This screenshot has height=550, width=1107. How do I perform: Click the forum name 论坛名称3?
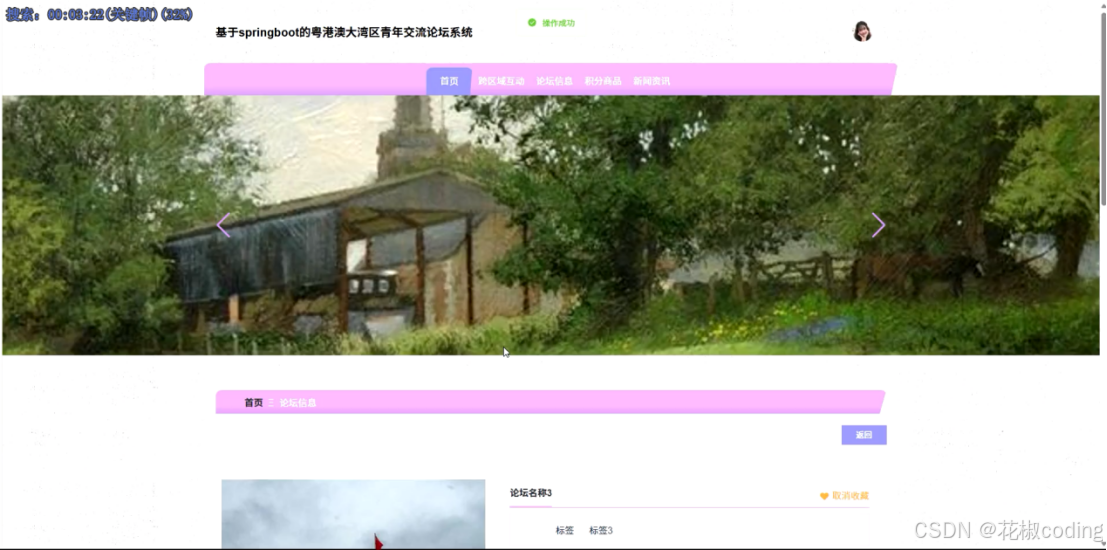[531, 493]
